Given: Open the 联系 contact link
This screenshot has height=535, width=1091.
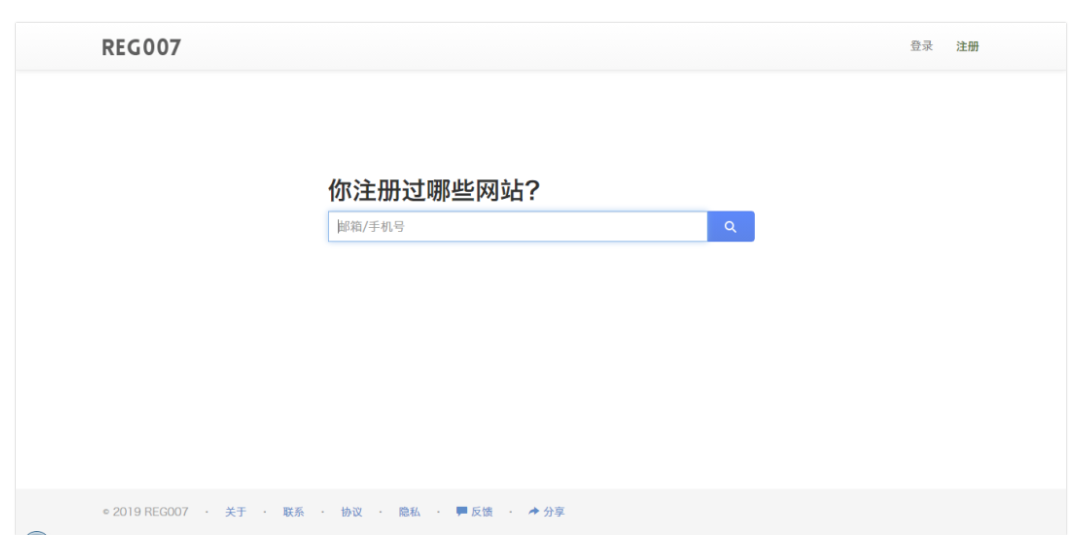Looking at the screenshot, I should point(293,512).
